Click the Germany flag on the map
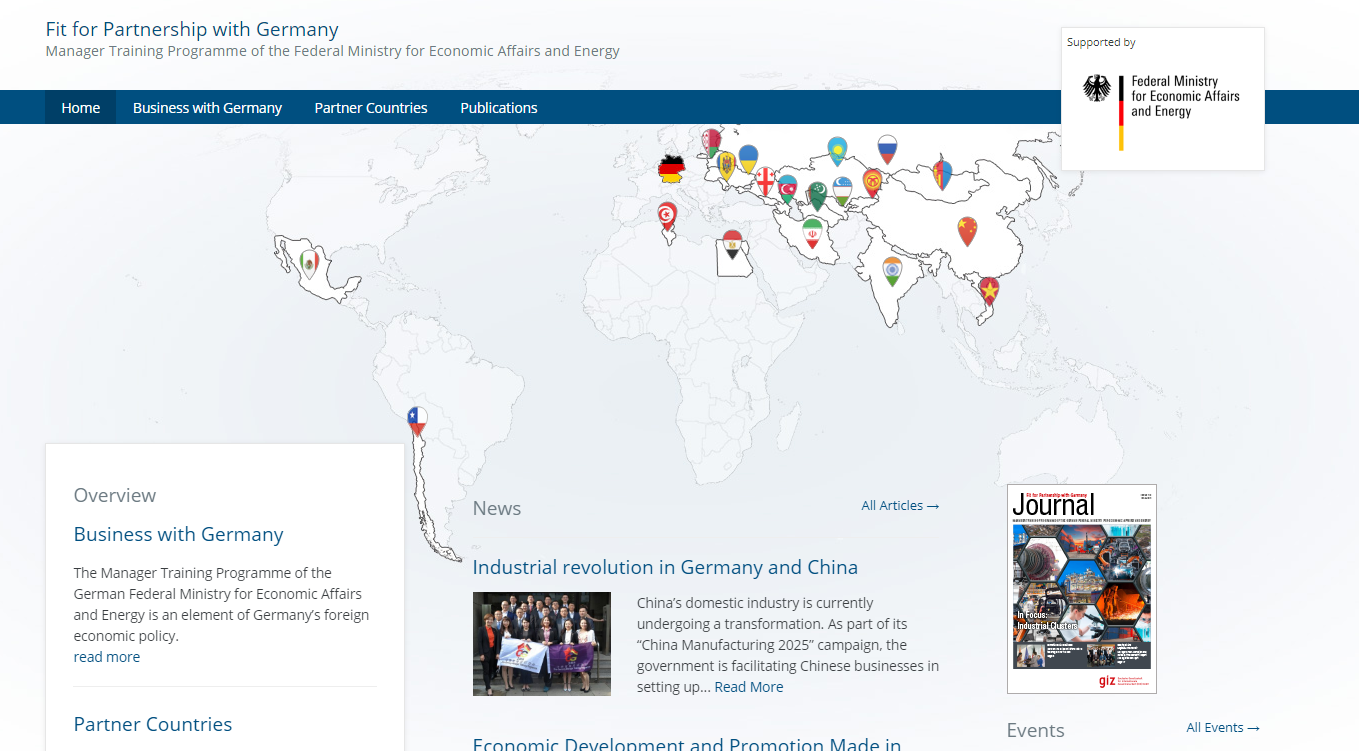 pyautogui.click(x=670, y=170)
